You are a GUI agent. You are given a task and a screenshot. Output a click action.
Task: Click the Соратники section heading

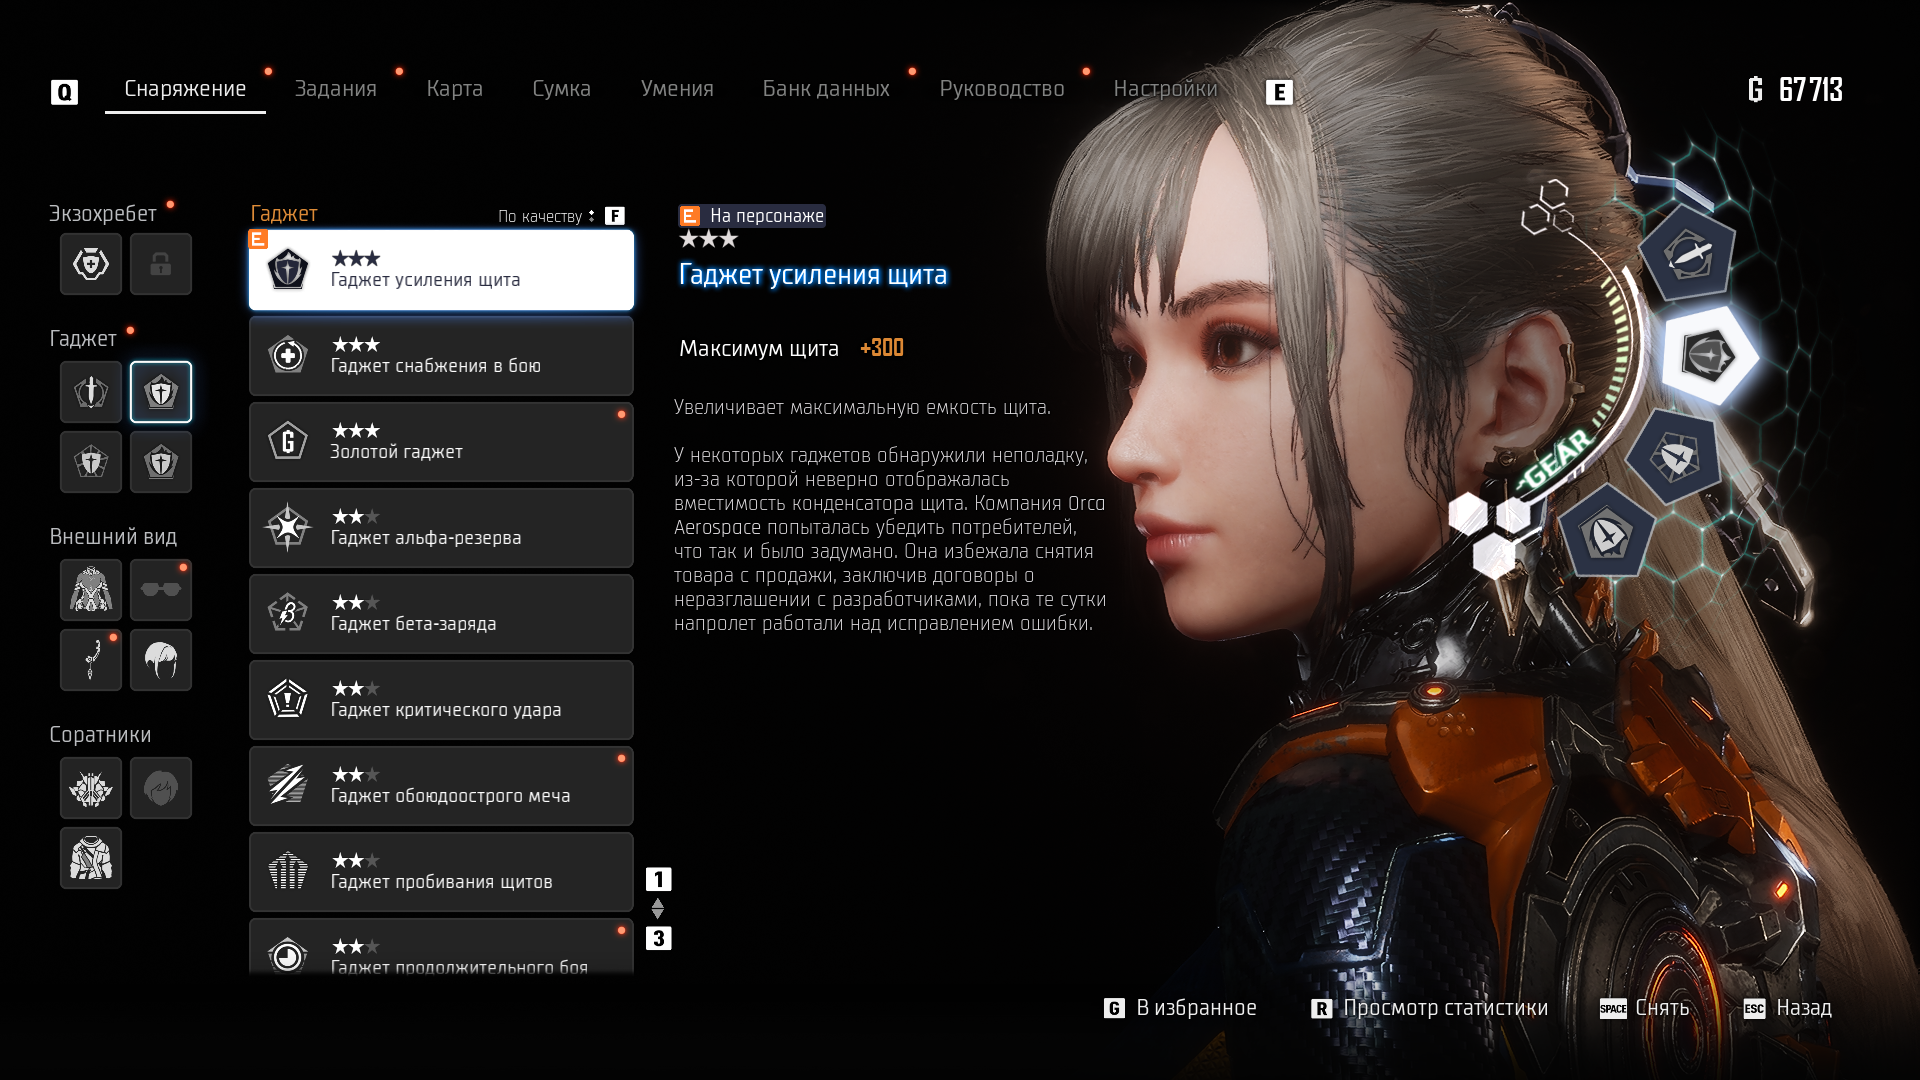pyautogui.click(x=100, y=735)
